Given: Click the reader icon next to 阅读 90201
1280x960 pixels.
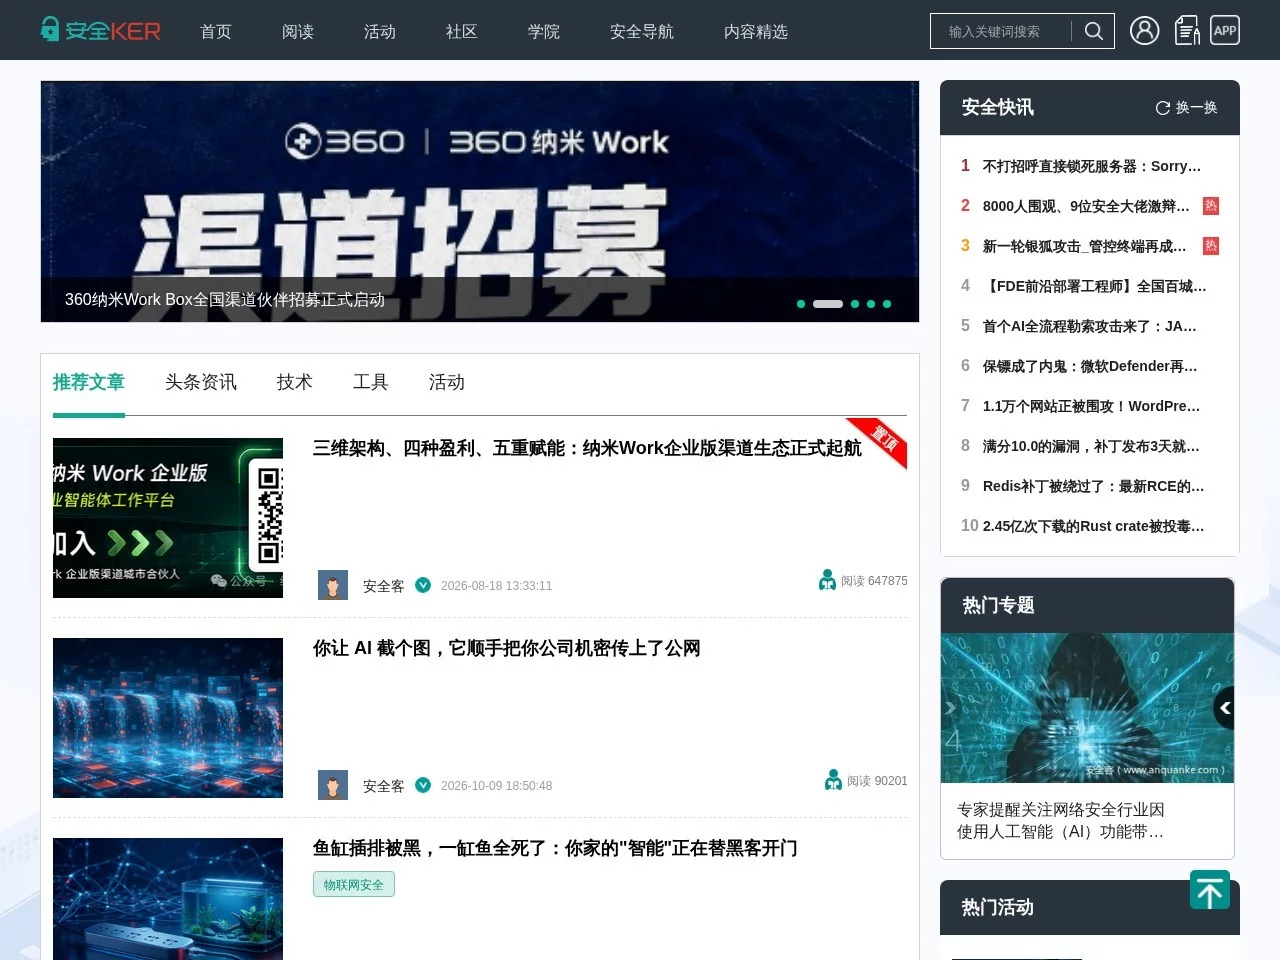Looking at the screenshot, I should click(x=833, y=780).
